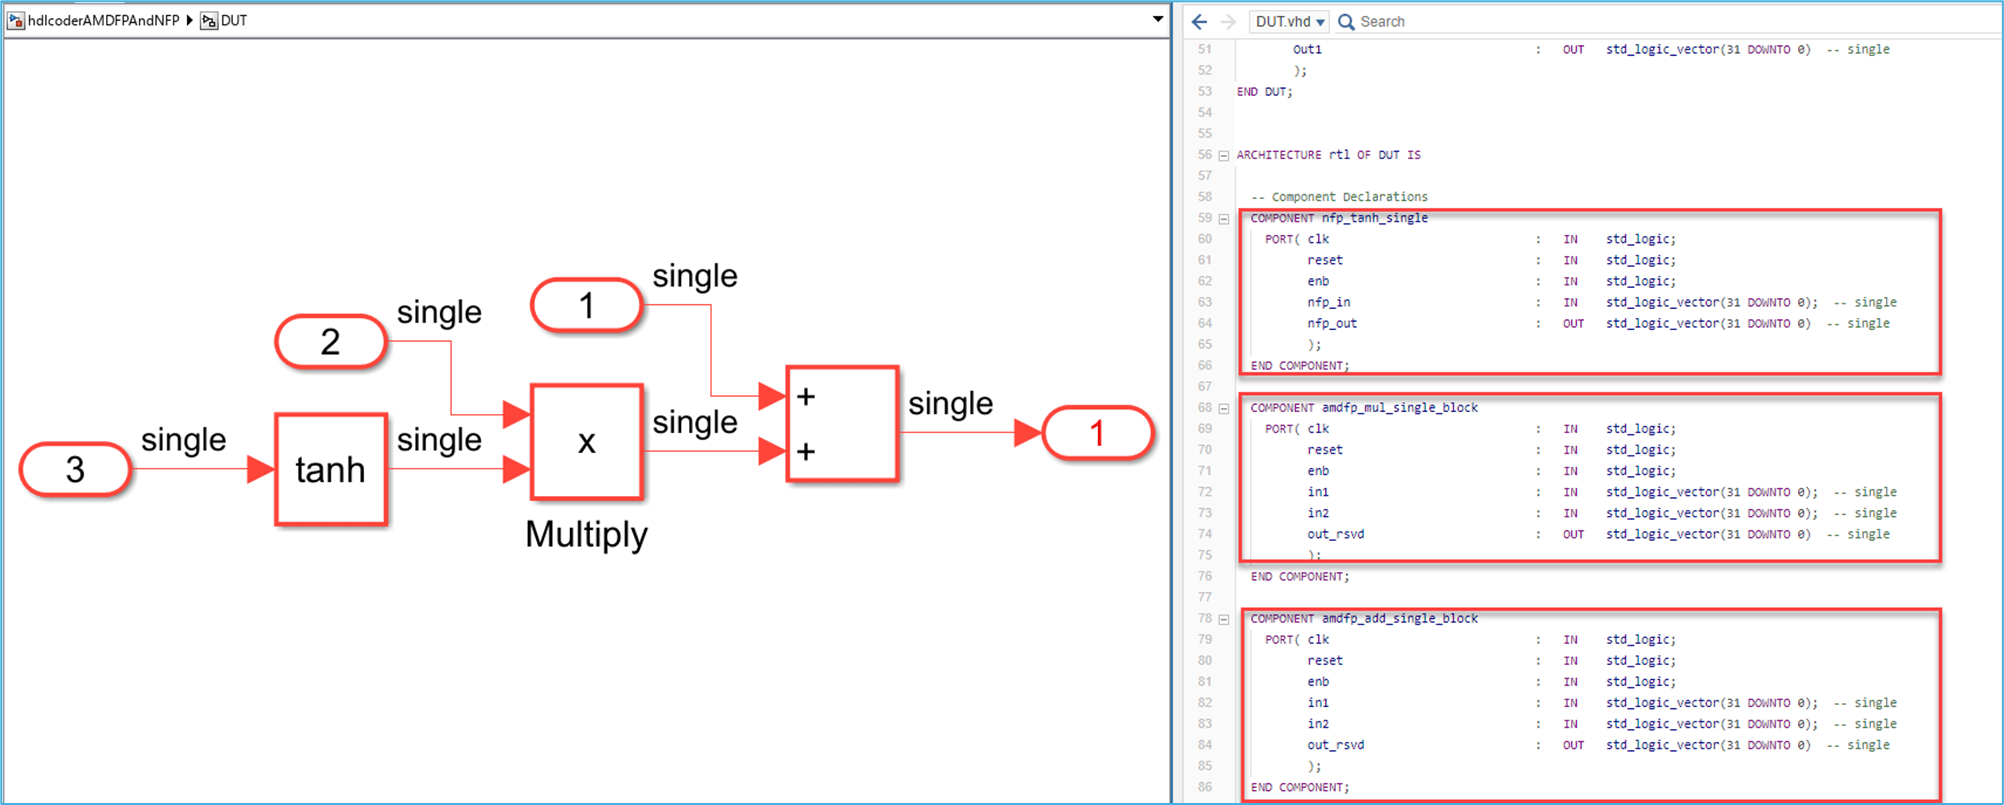The height and width of the screenshot is (805, 2004).
Task: Collapse the amdfp_mul_single_block component fold
Action: [1223, 408]
